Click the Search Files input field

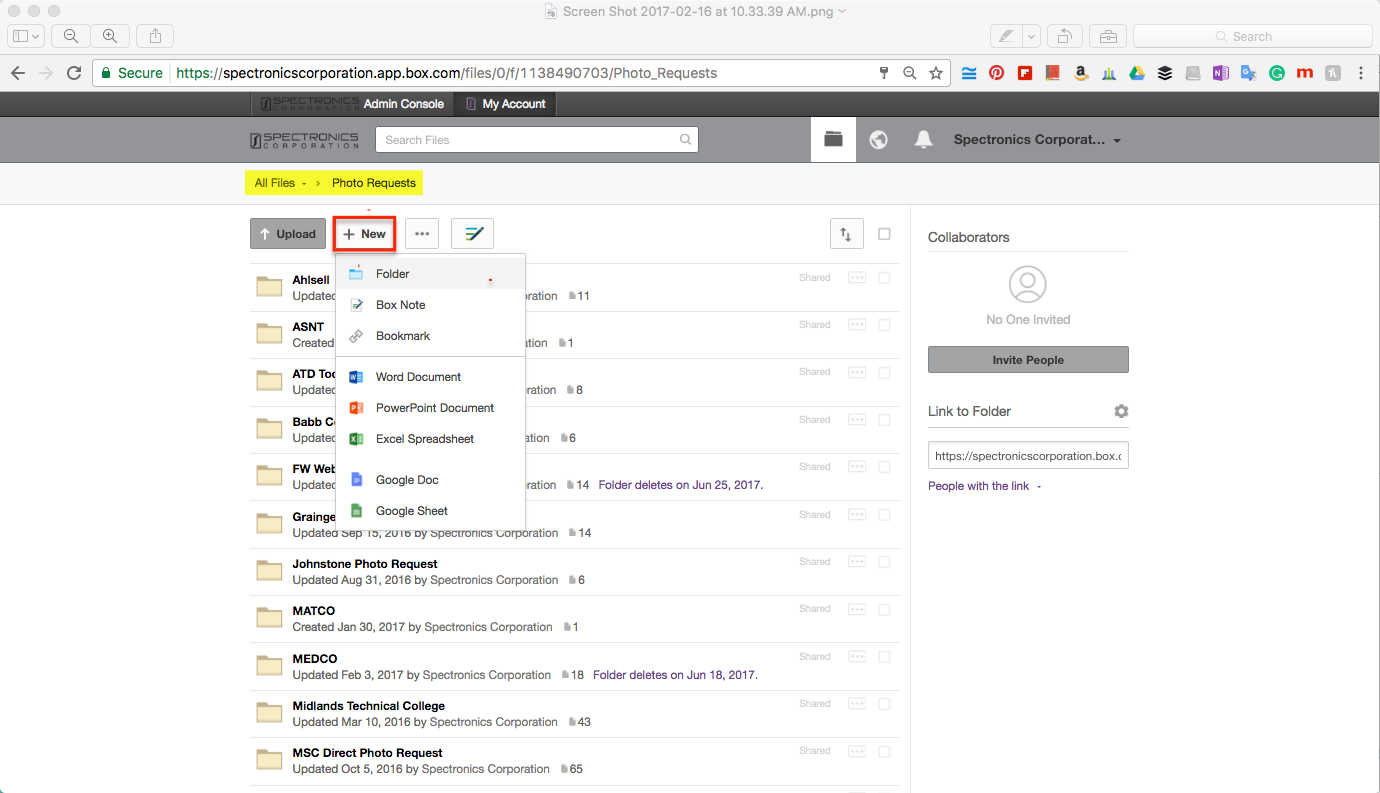pyautogui.click(x=530, y=140)
